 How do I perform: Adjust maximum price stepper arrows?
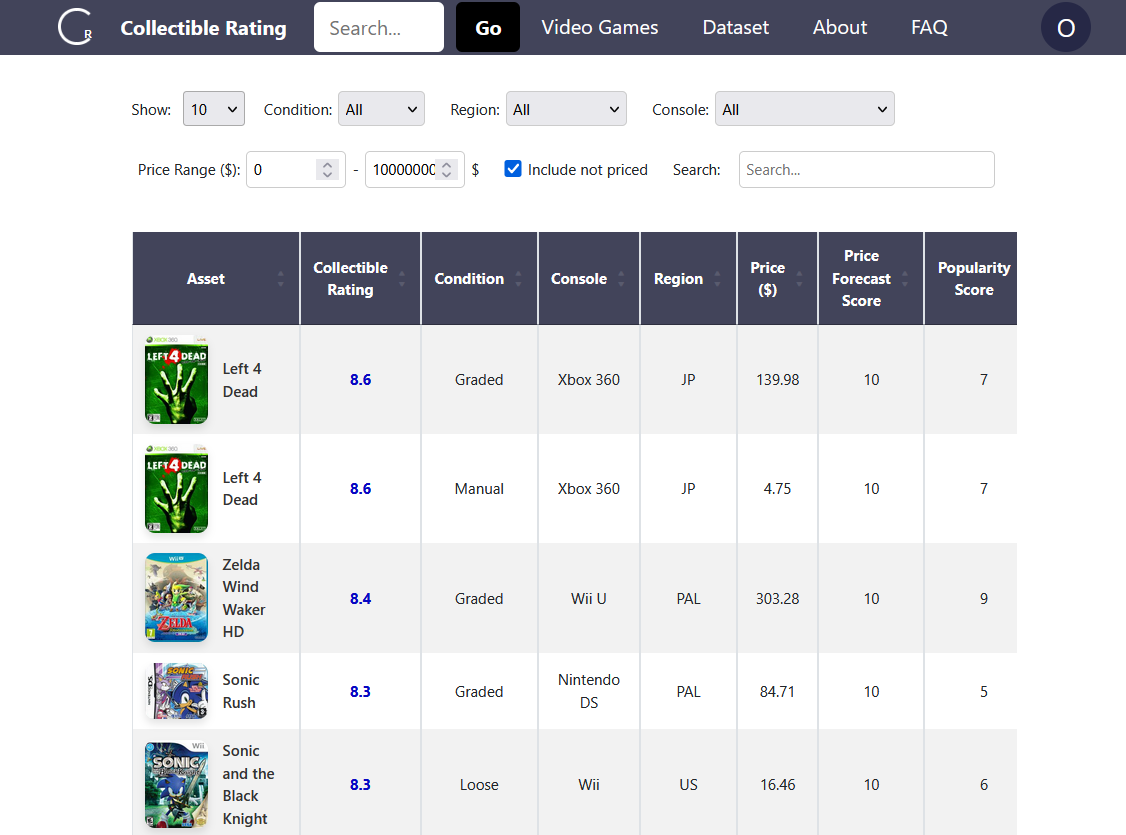coord(447,169)
